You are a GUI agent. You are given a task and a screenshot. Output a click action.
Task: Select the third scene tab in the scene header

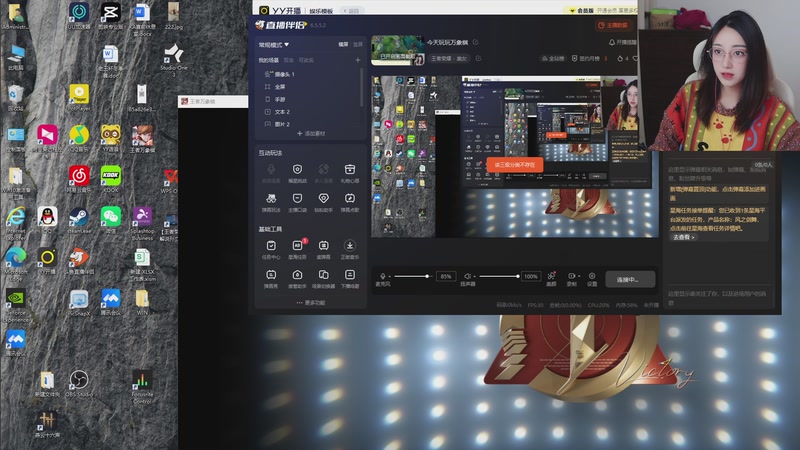tap(306, 60)
